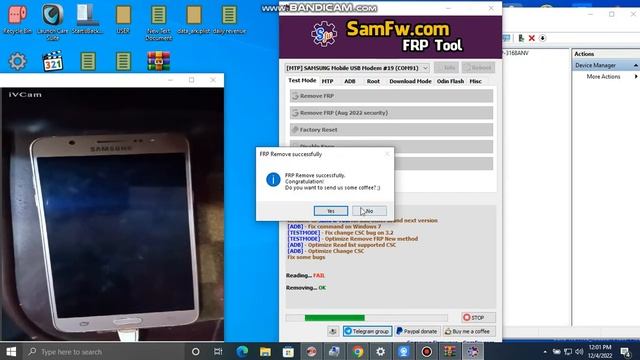Switch to the Root tab

click(x=373, y=81)
